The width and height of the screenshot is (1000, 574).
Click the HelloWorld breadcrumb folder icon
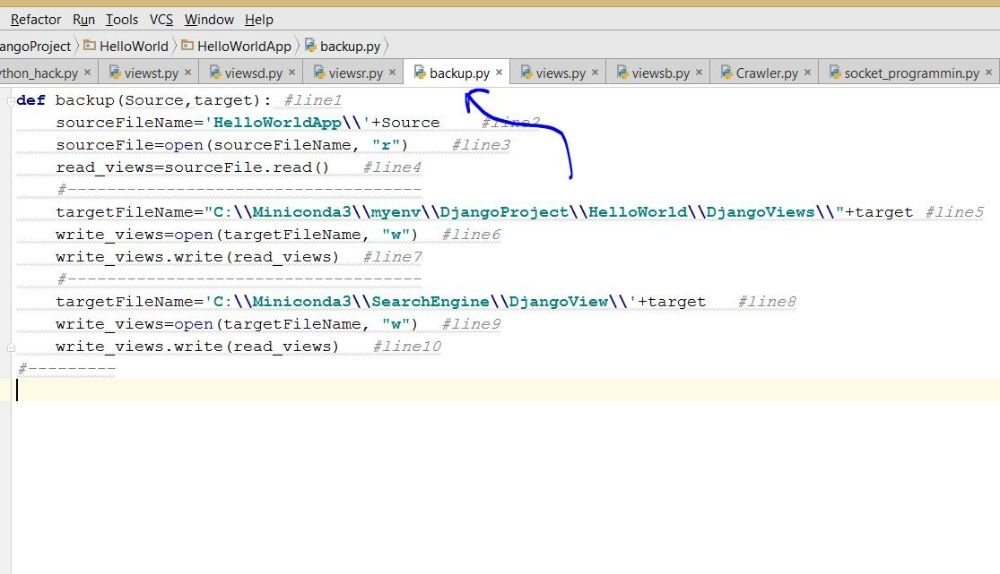point(90,45)
